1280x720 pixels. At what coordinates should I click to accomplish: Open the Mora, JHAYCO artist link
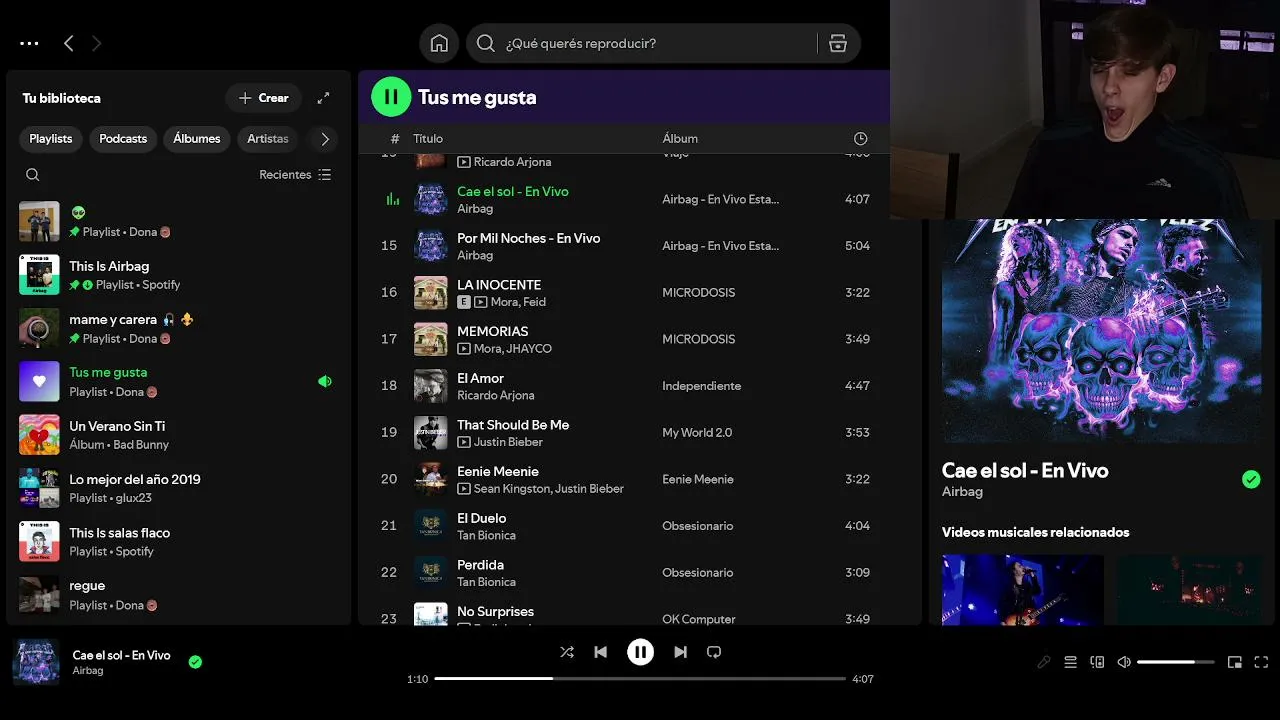click(513, 349)
